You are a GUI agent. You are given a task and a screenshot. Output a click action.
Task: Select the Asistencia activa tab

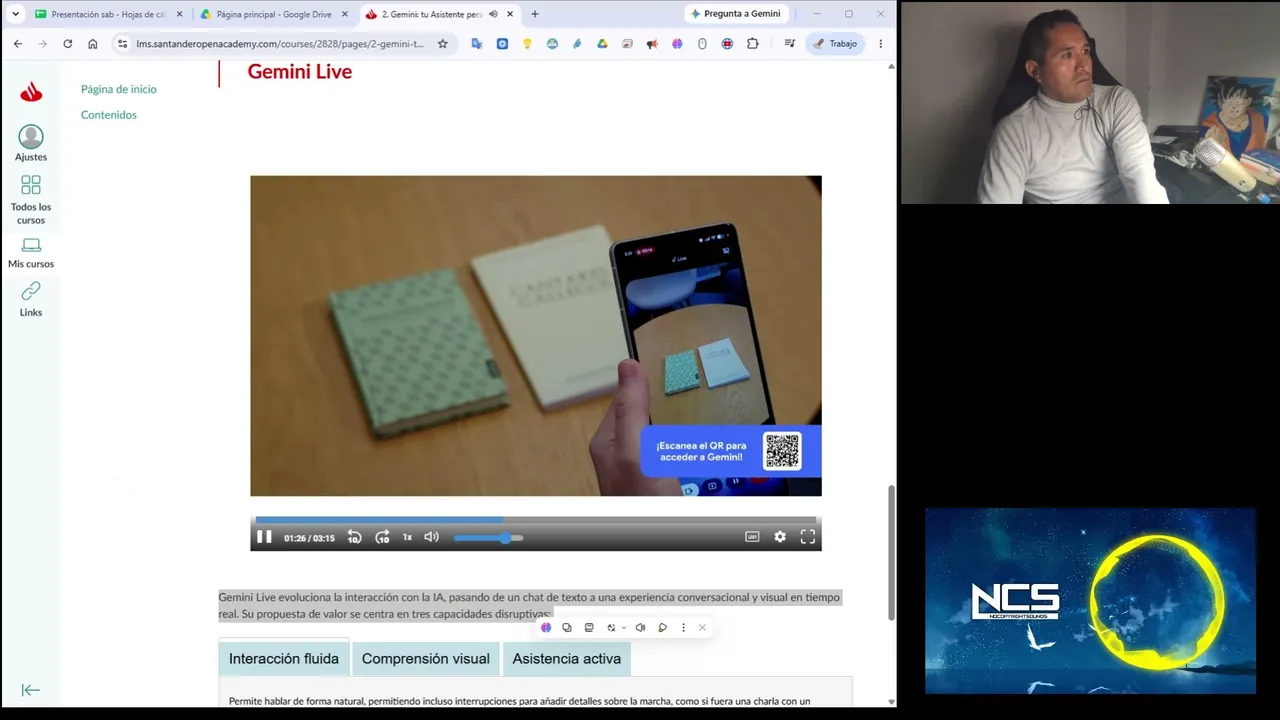coord(567,659)
